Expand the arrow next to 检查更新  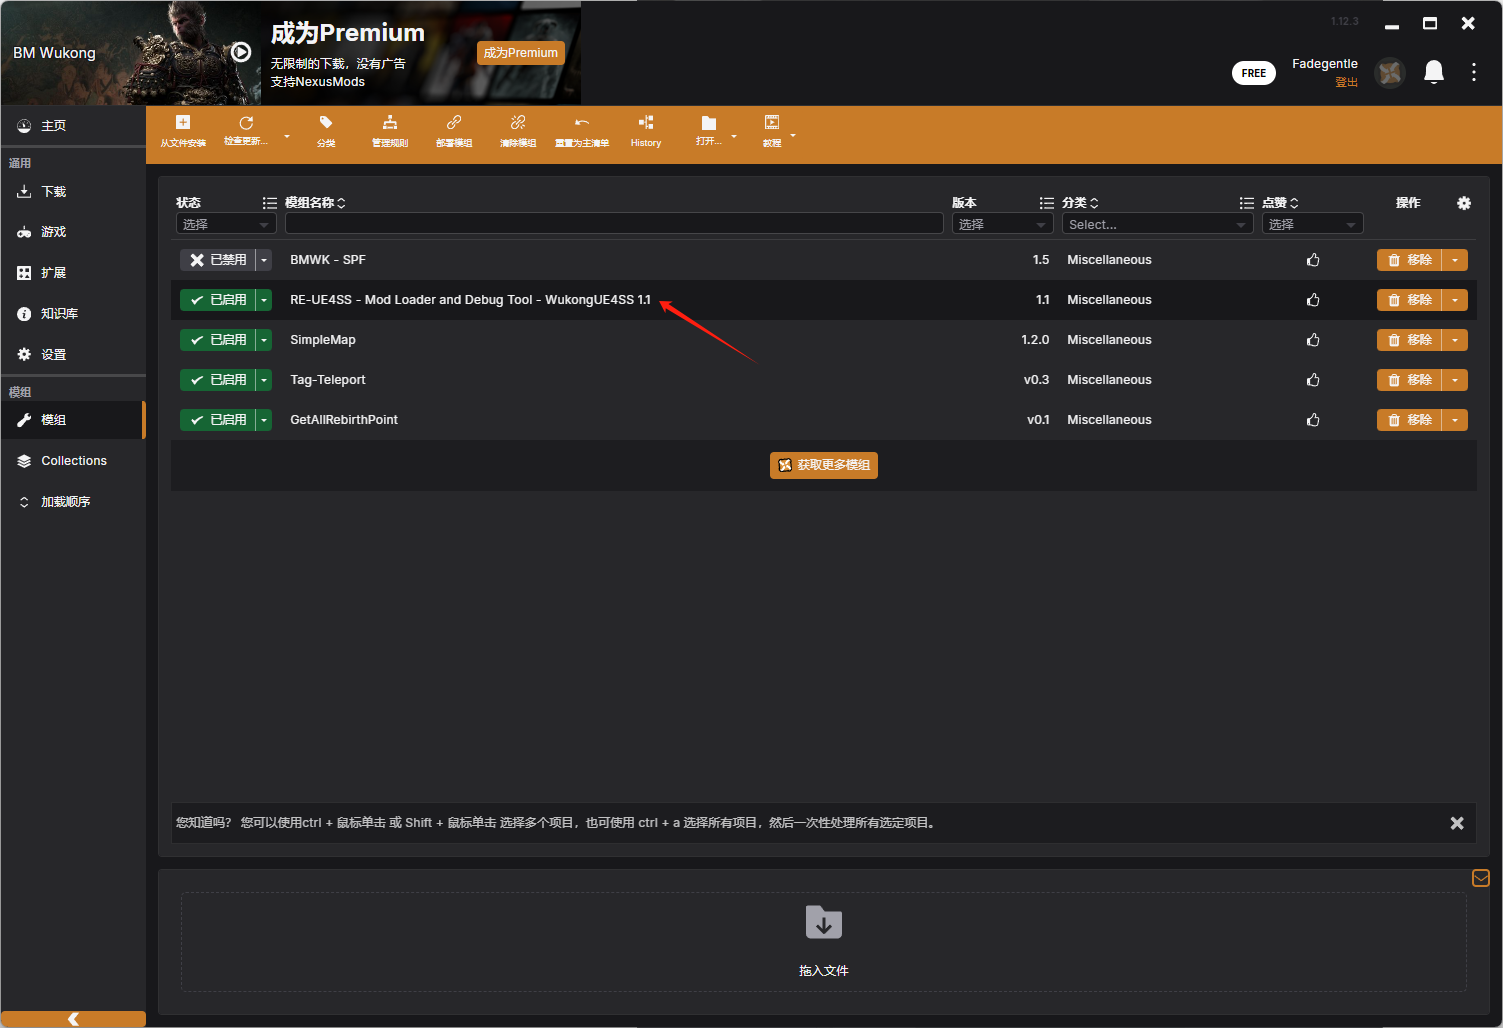coord(287,136)
